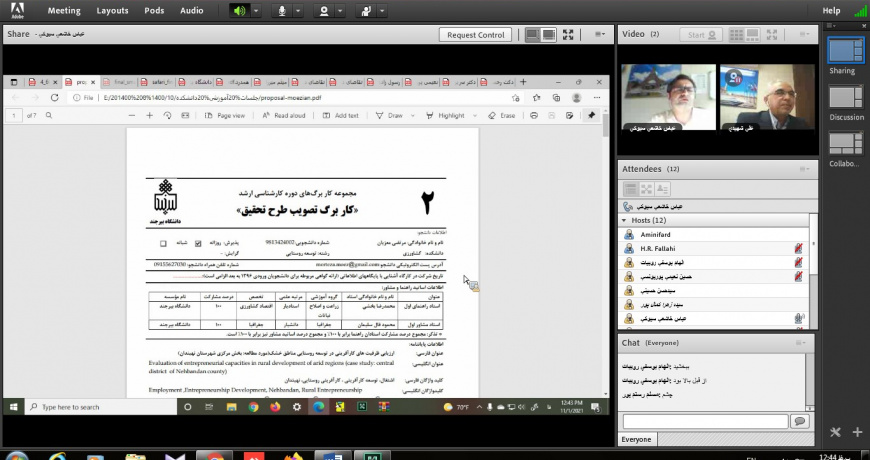Screen dimensions: 870x460
Task: Click the chat message input field
Action: pyautogui.click(x=705, y=421)
